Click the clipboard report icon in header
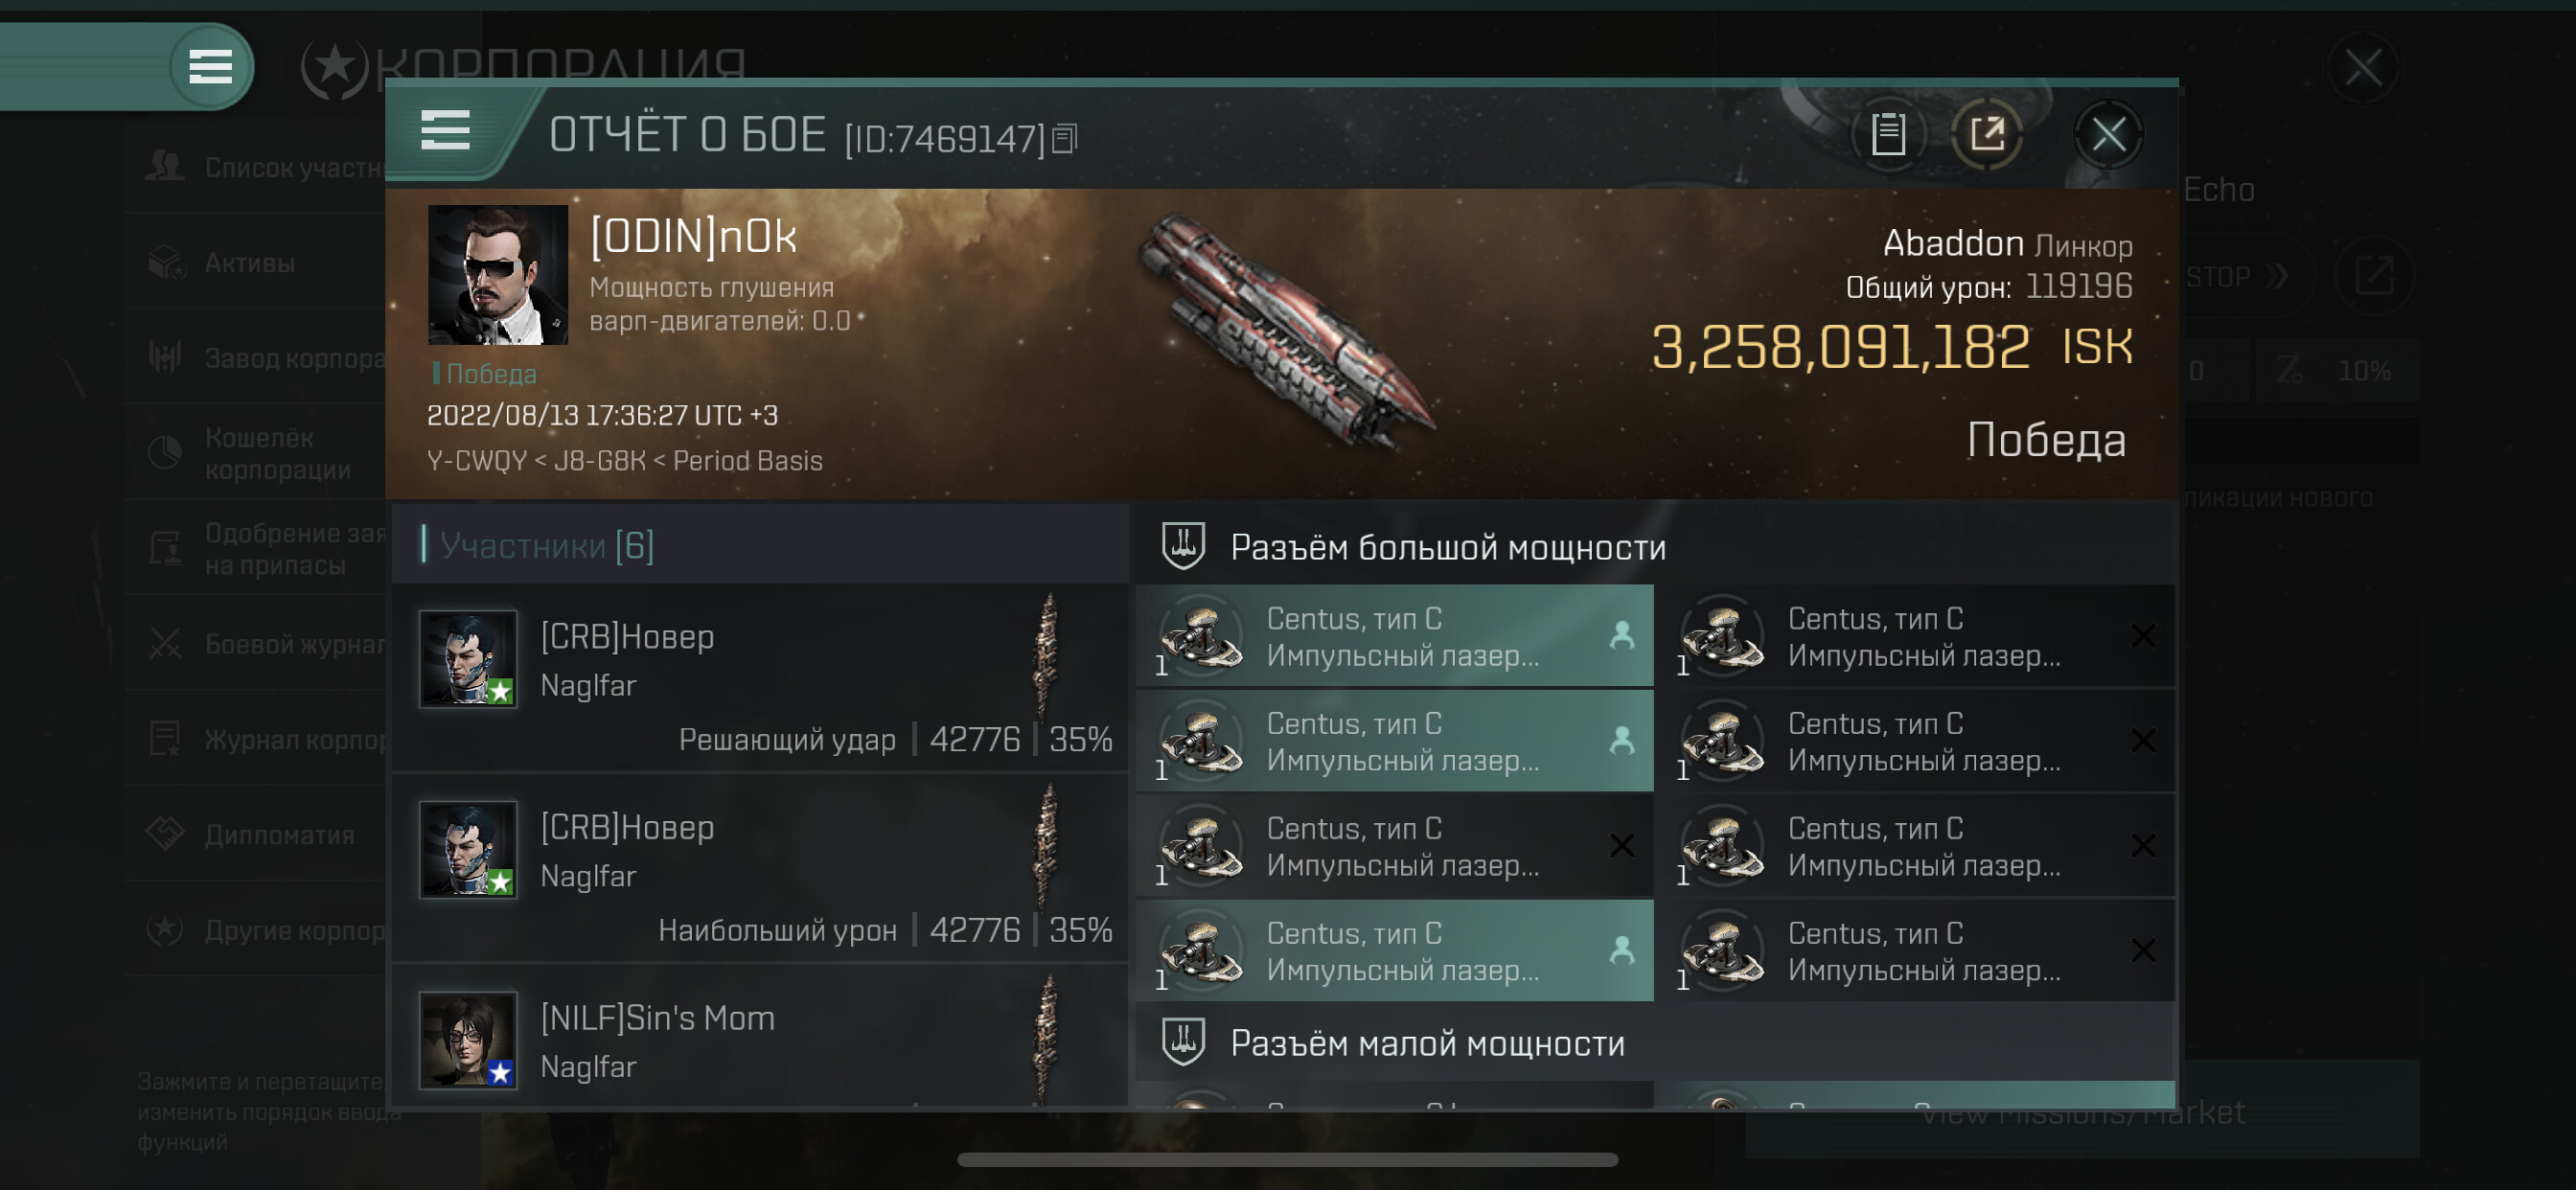2576x1190 pixels. (1888, 134)
